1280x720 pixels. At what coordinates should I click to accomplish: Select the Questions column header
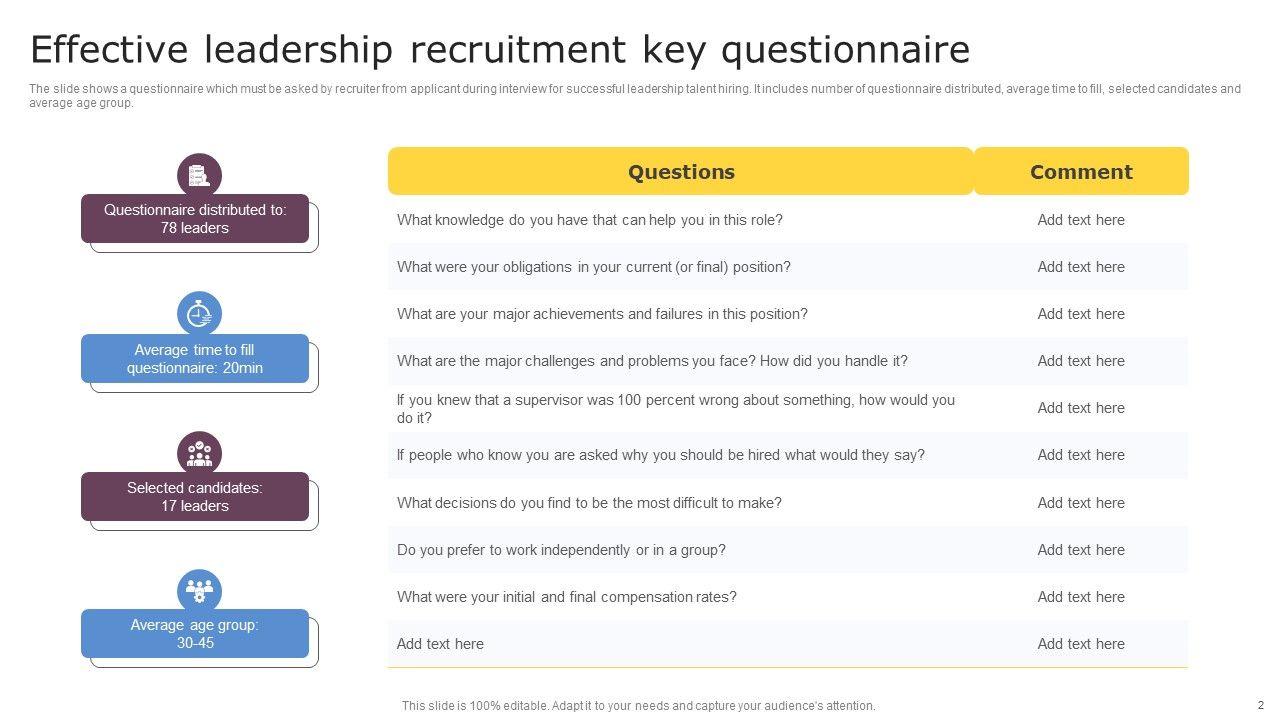pyautogui.click(x=680, y=172)
